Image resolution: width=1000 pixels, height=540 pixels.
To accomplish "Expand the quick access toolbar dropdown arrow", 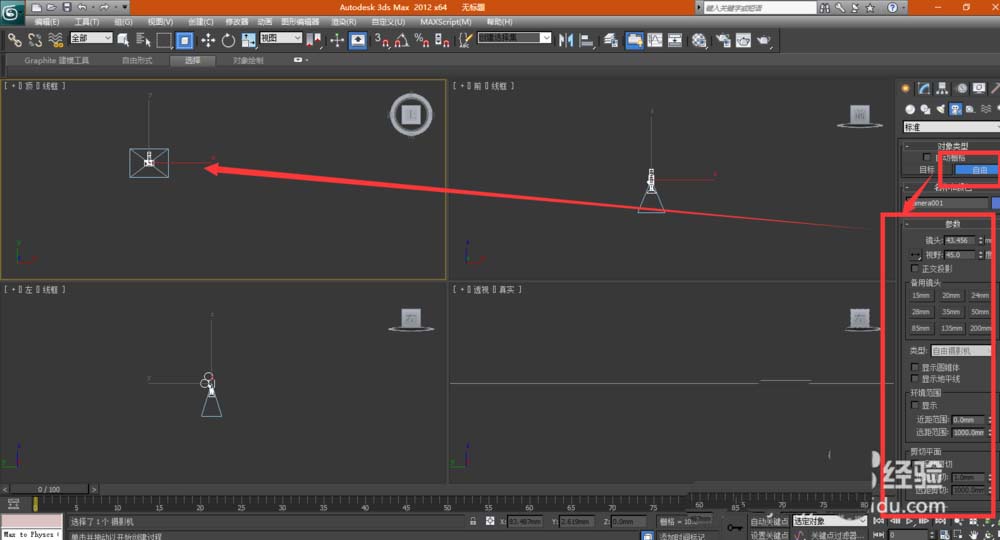I will click(x=124, y=8).
